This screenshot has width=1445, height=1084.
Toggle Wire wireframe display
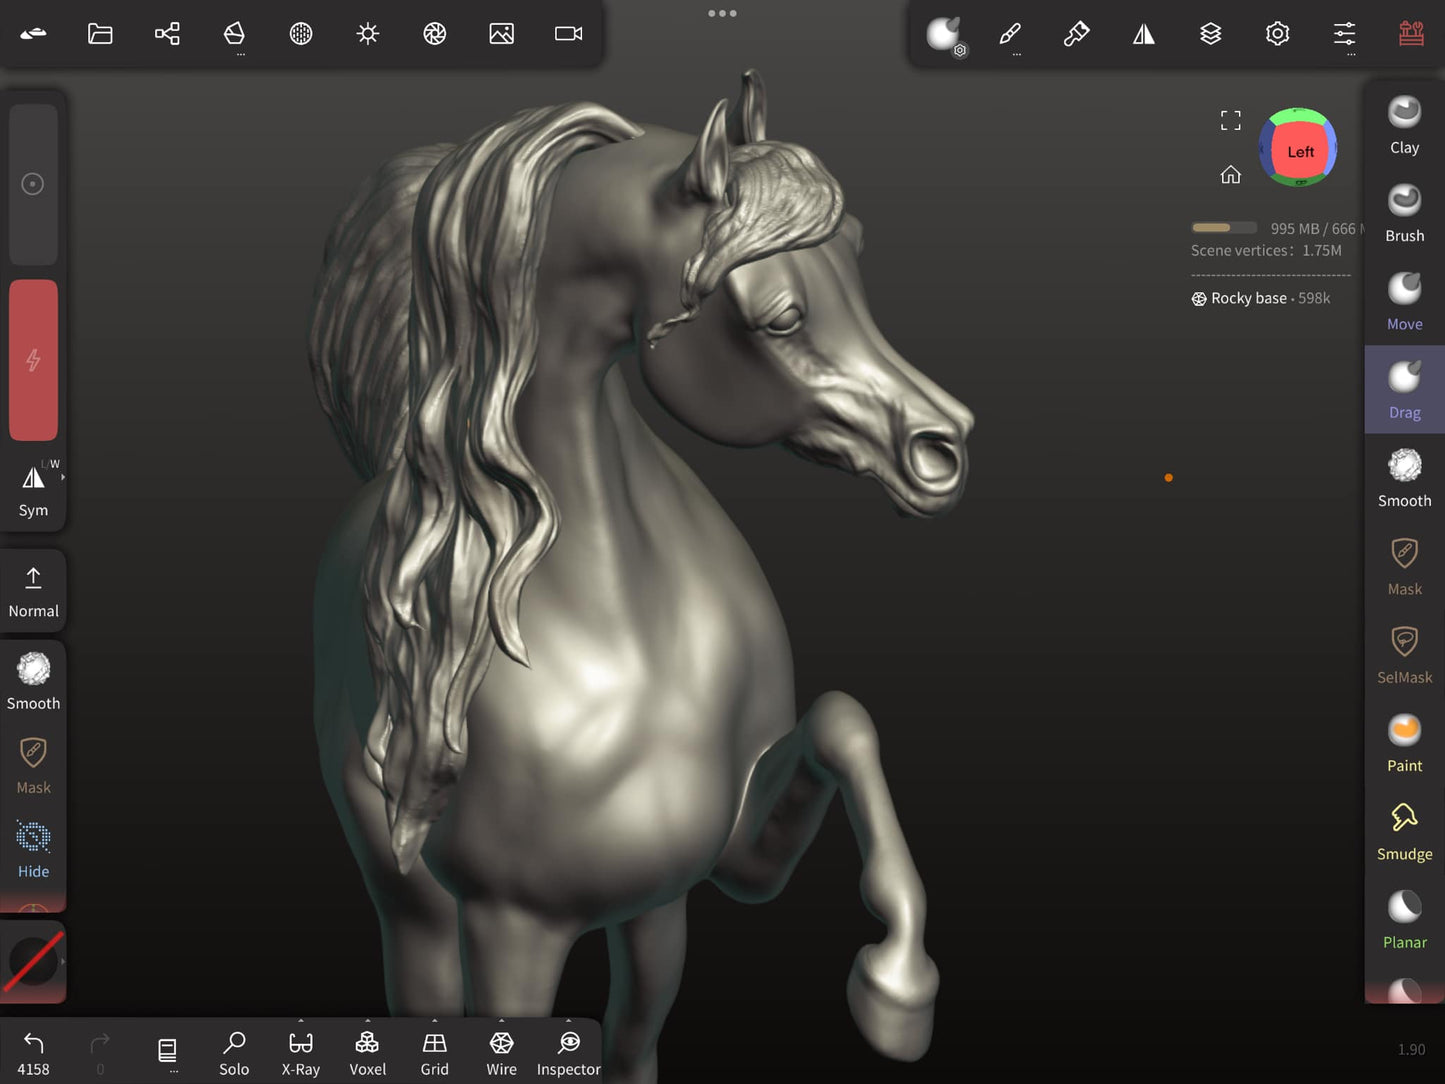coord(501,1053)
